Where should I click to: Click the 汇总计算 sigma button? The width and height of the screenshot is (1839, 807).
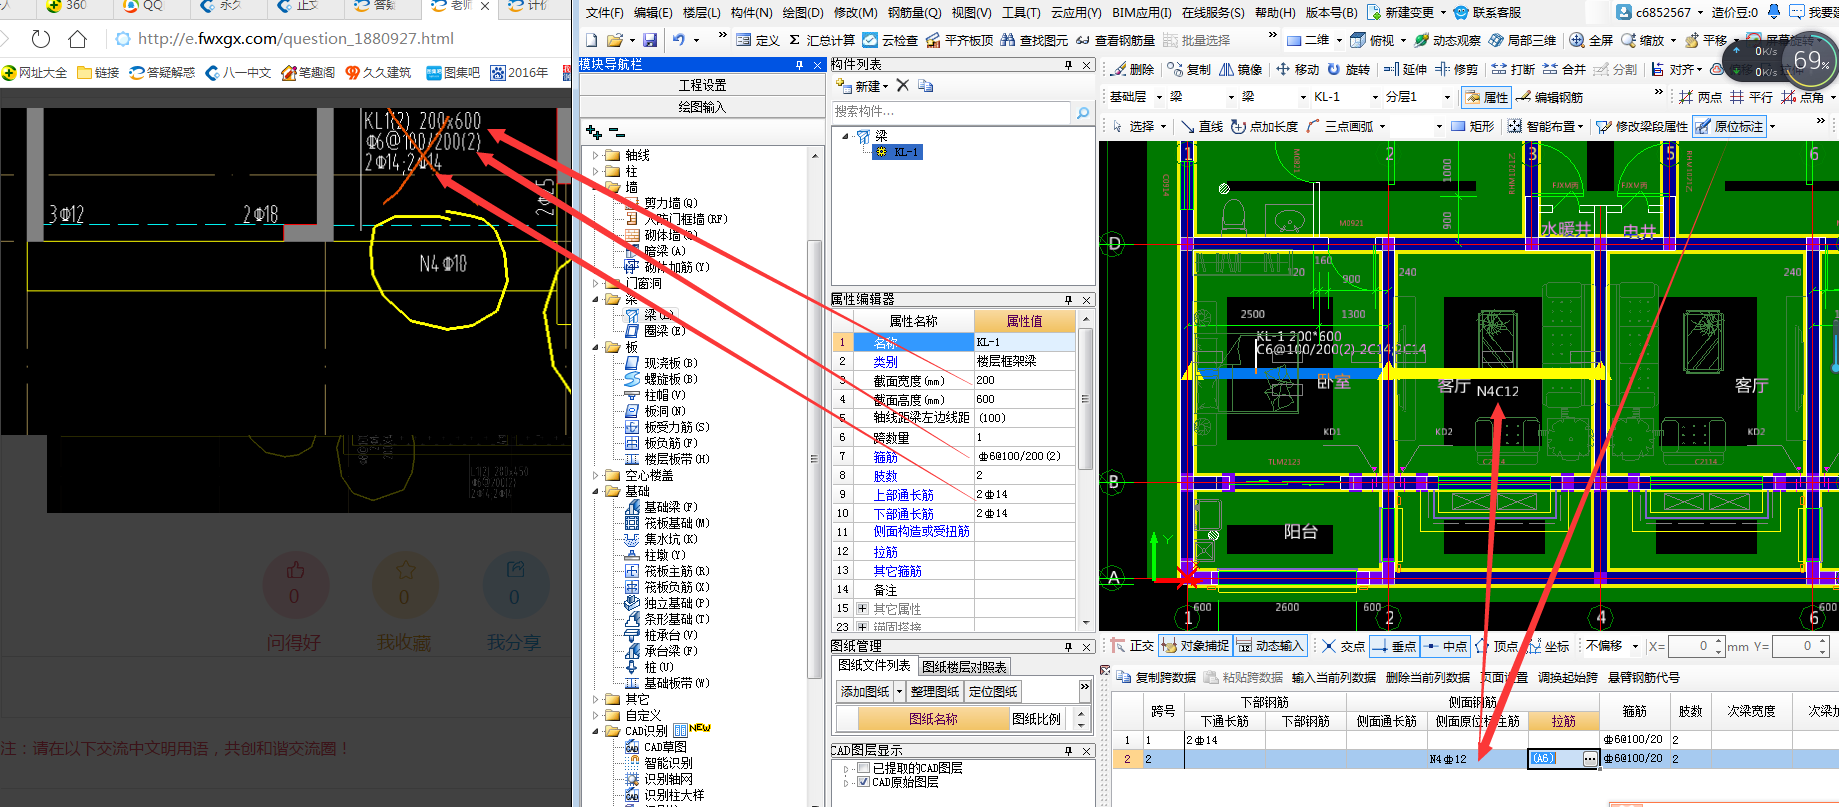(821, 40)
